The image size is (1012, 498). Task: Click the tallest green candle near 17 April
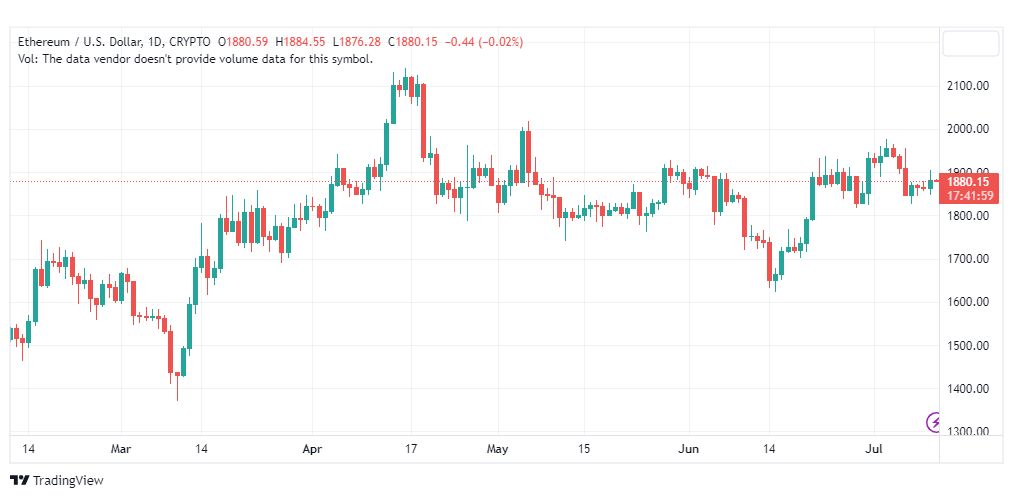pyautogui.click(x=393, y=104)
